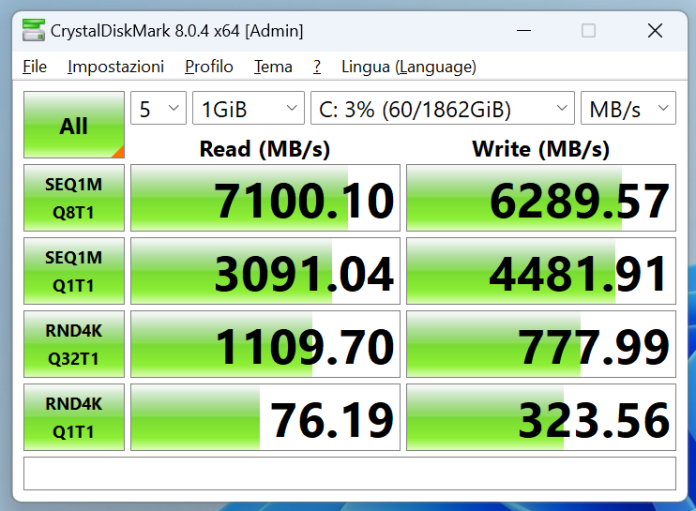696x511 pixels.
Task: Open the Tema menu
Action: (x=273, y=67)
